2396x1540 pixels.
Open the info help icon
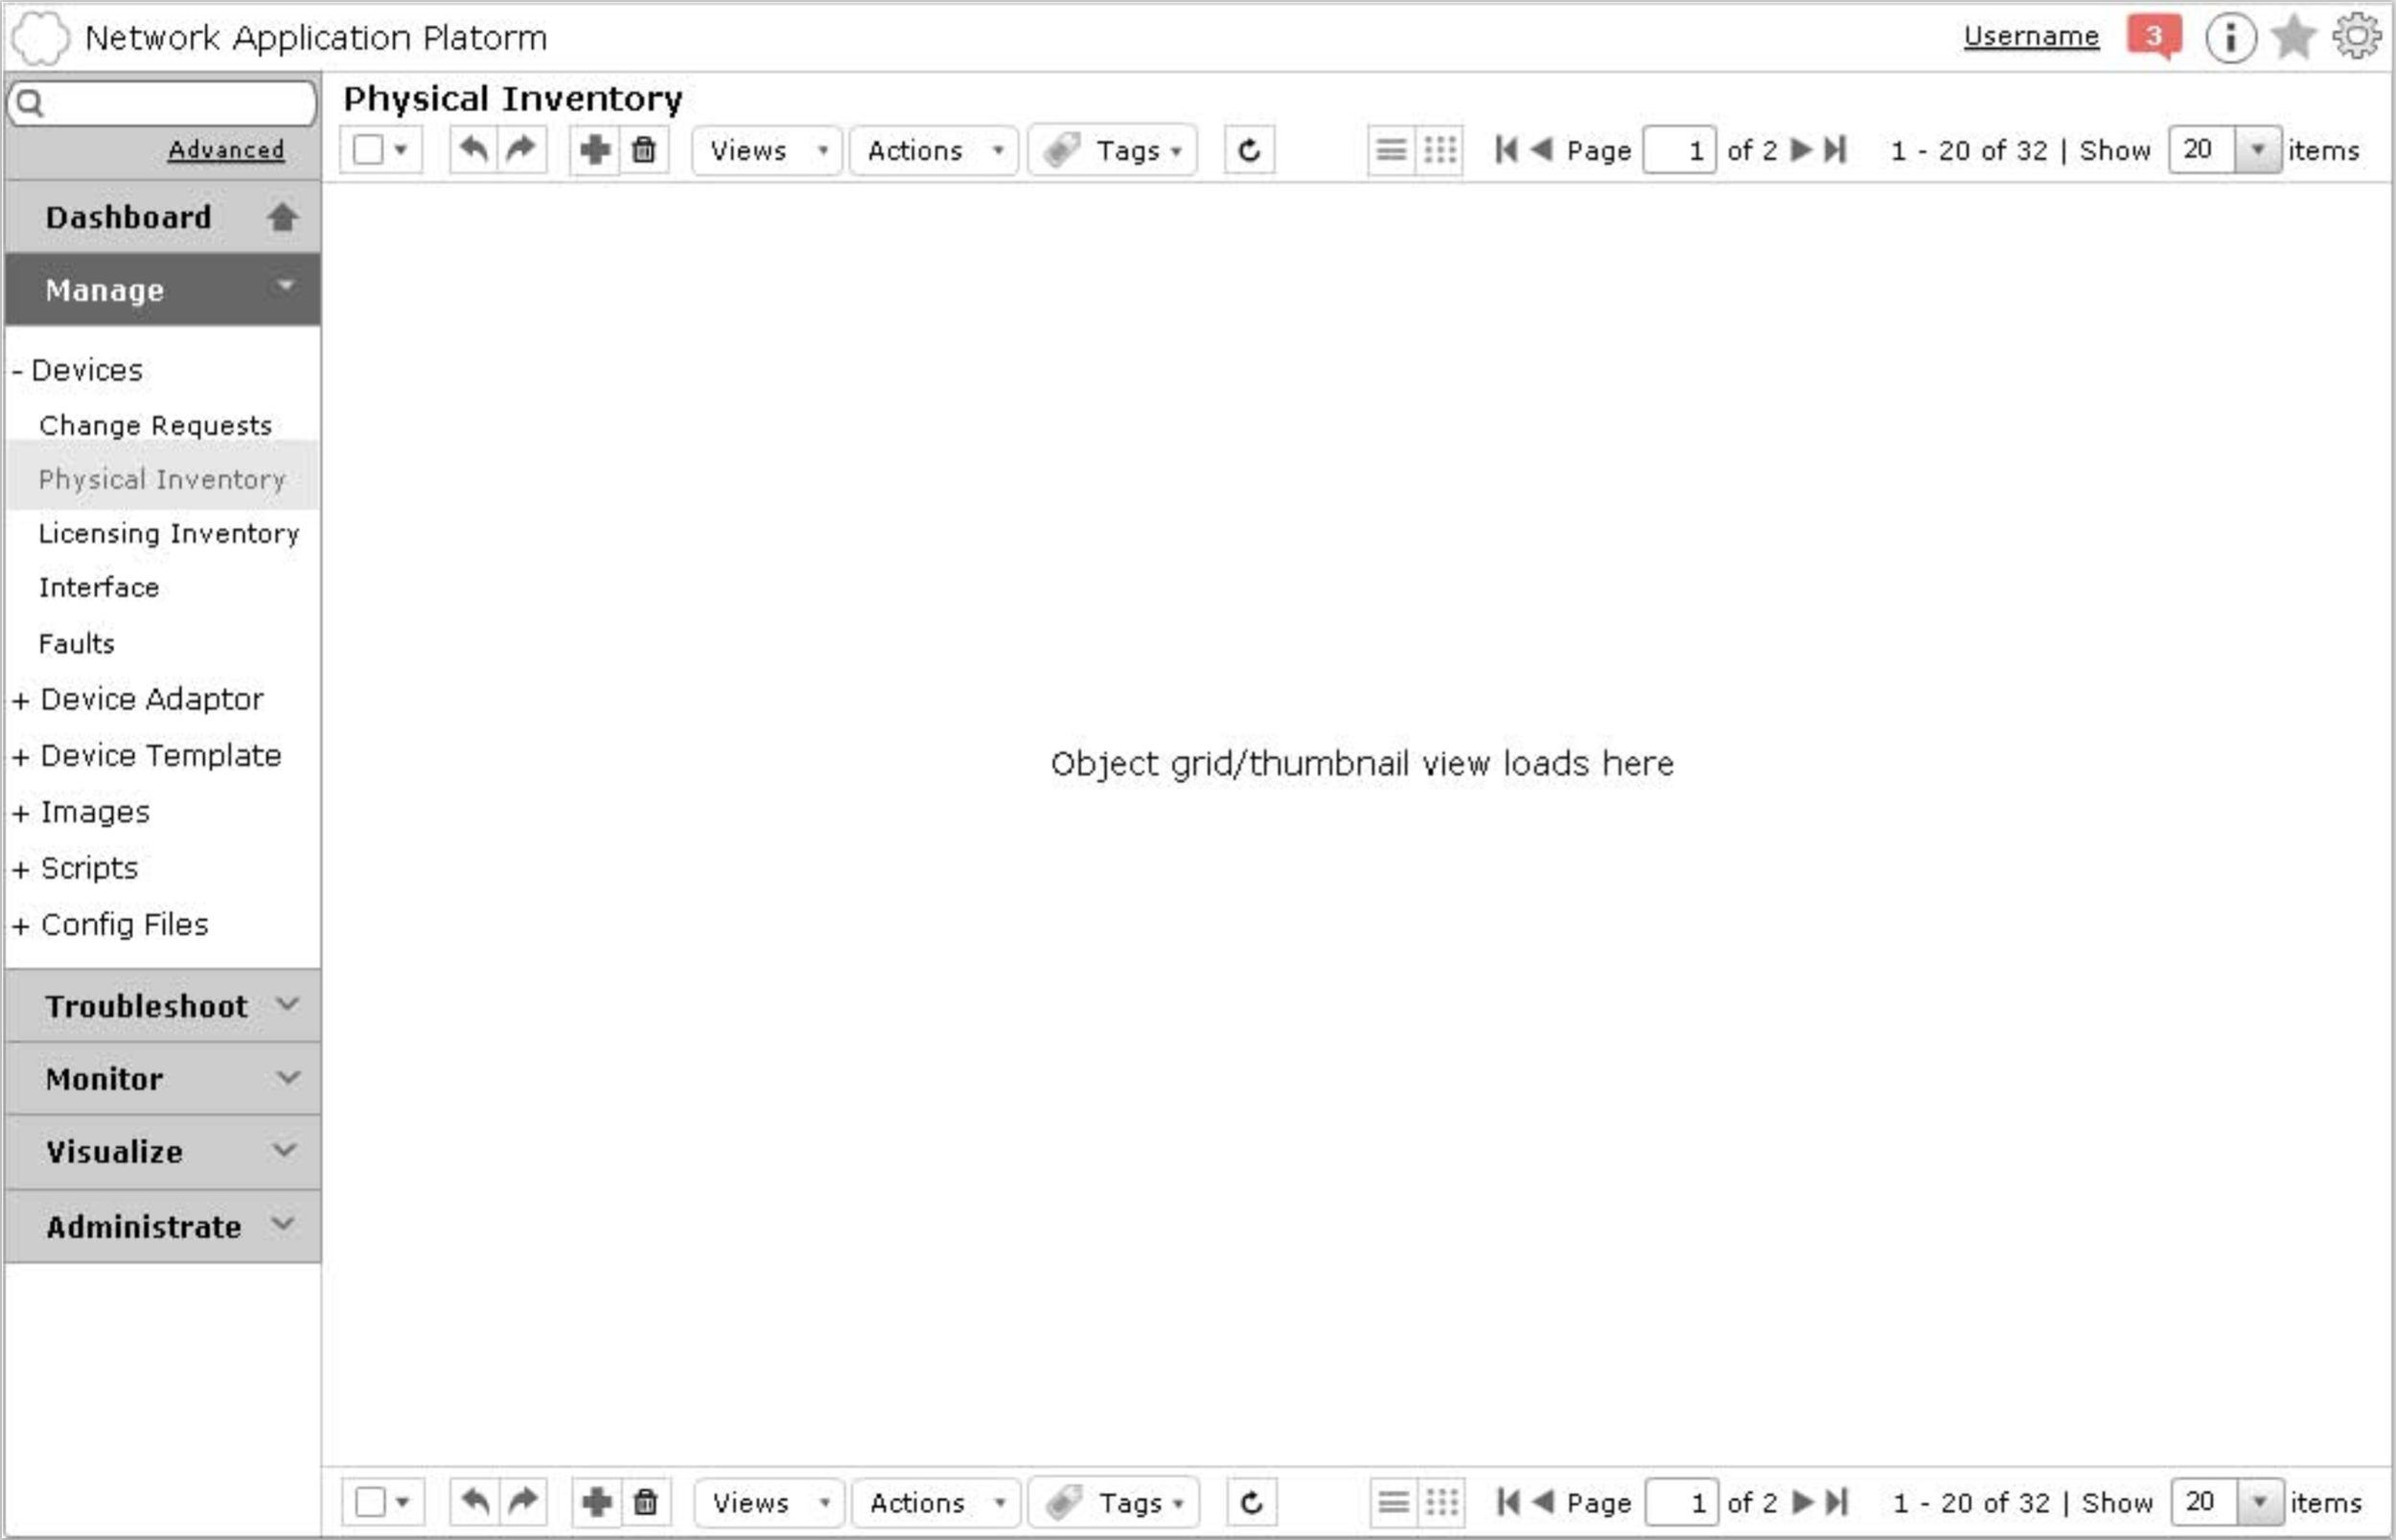2231,38
